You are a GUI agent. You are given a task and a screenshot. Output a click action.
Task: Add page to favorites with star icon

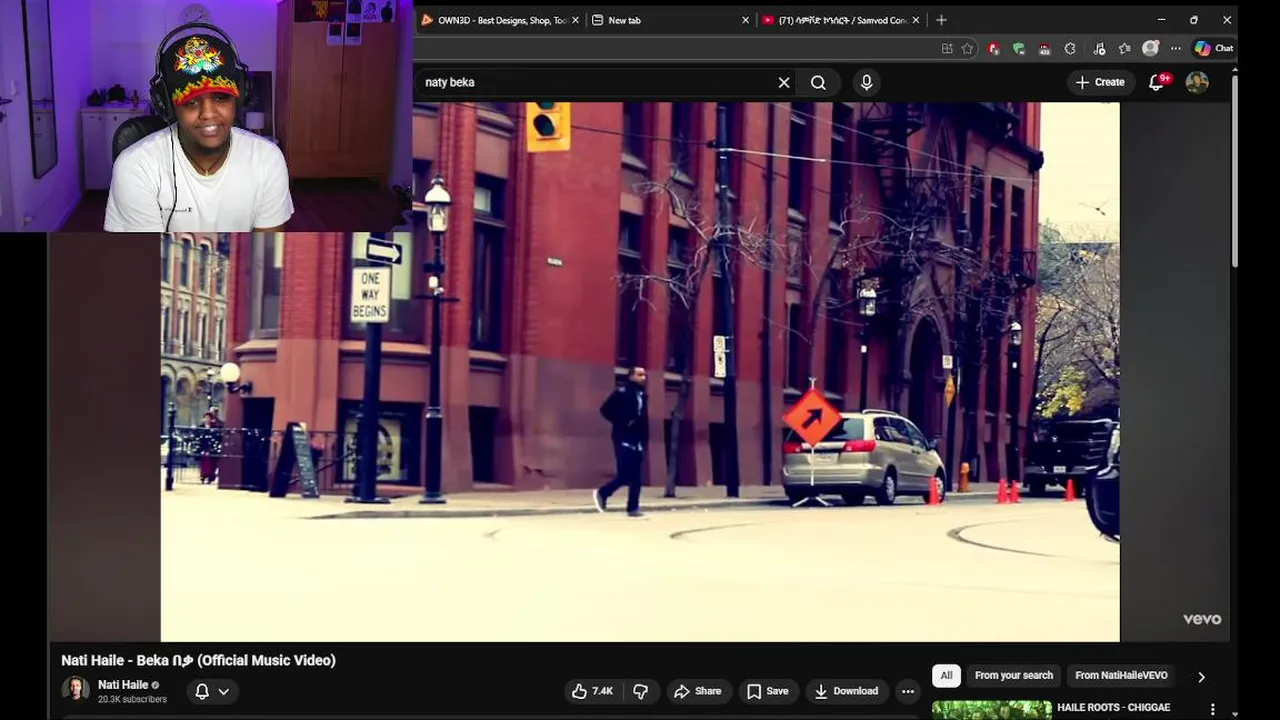coord(967,48)
